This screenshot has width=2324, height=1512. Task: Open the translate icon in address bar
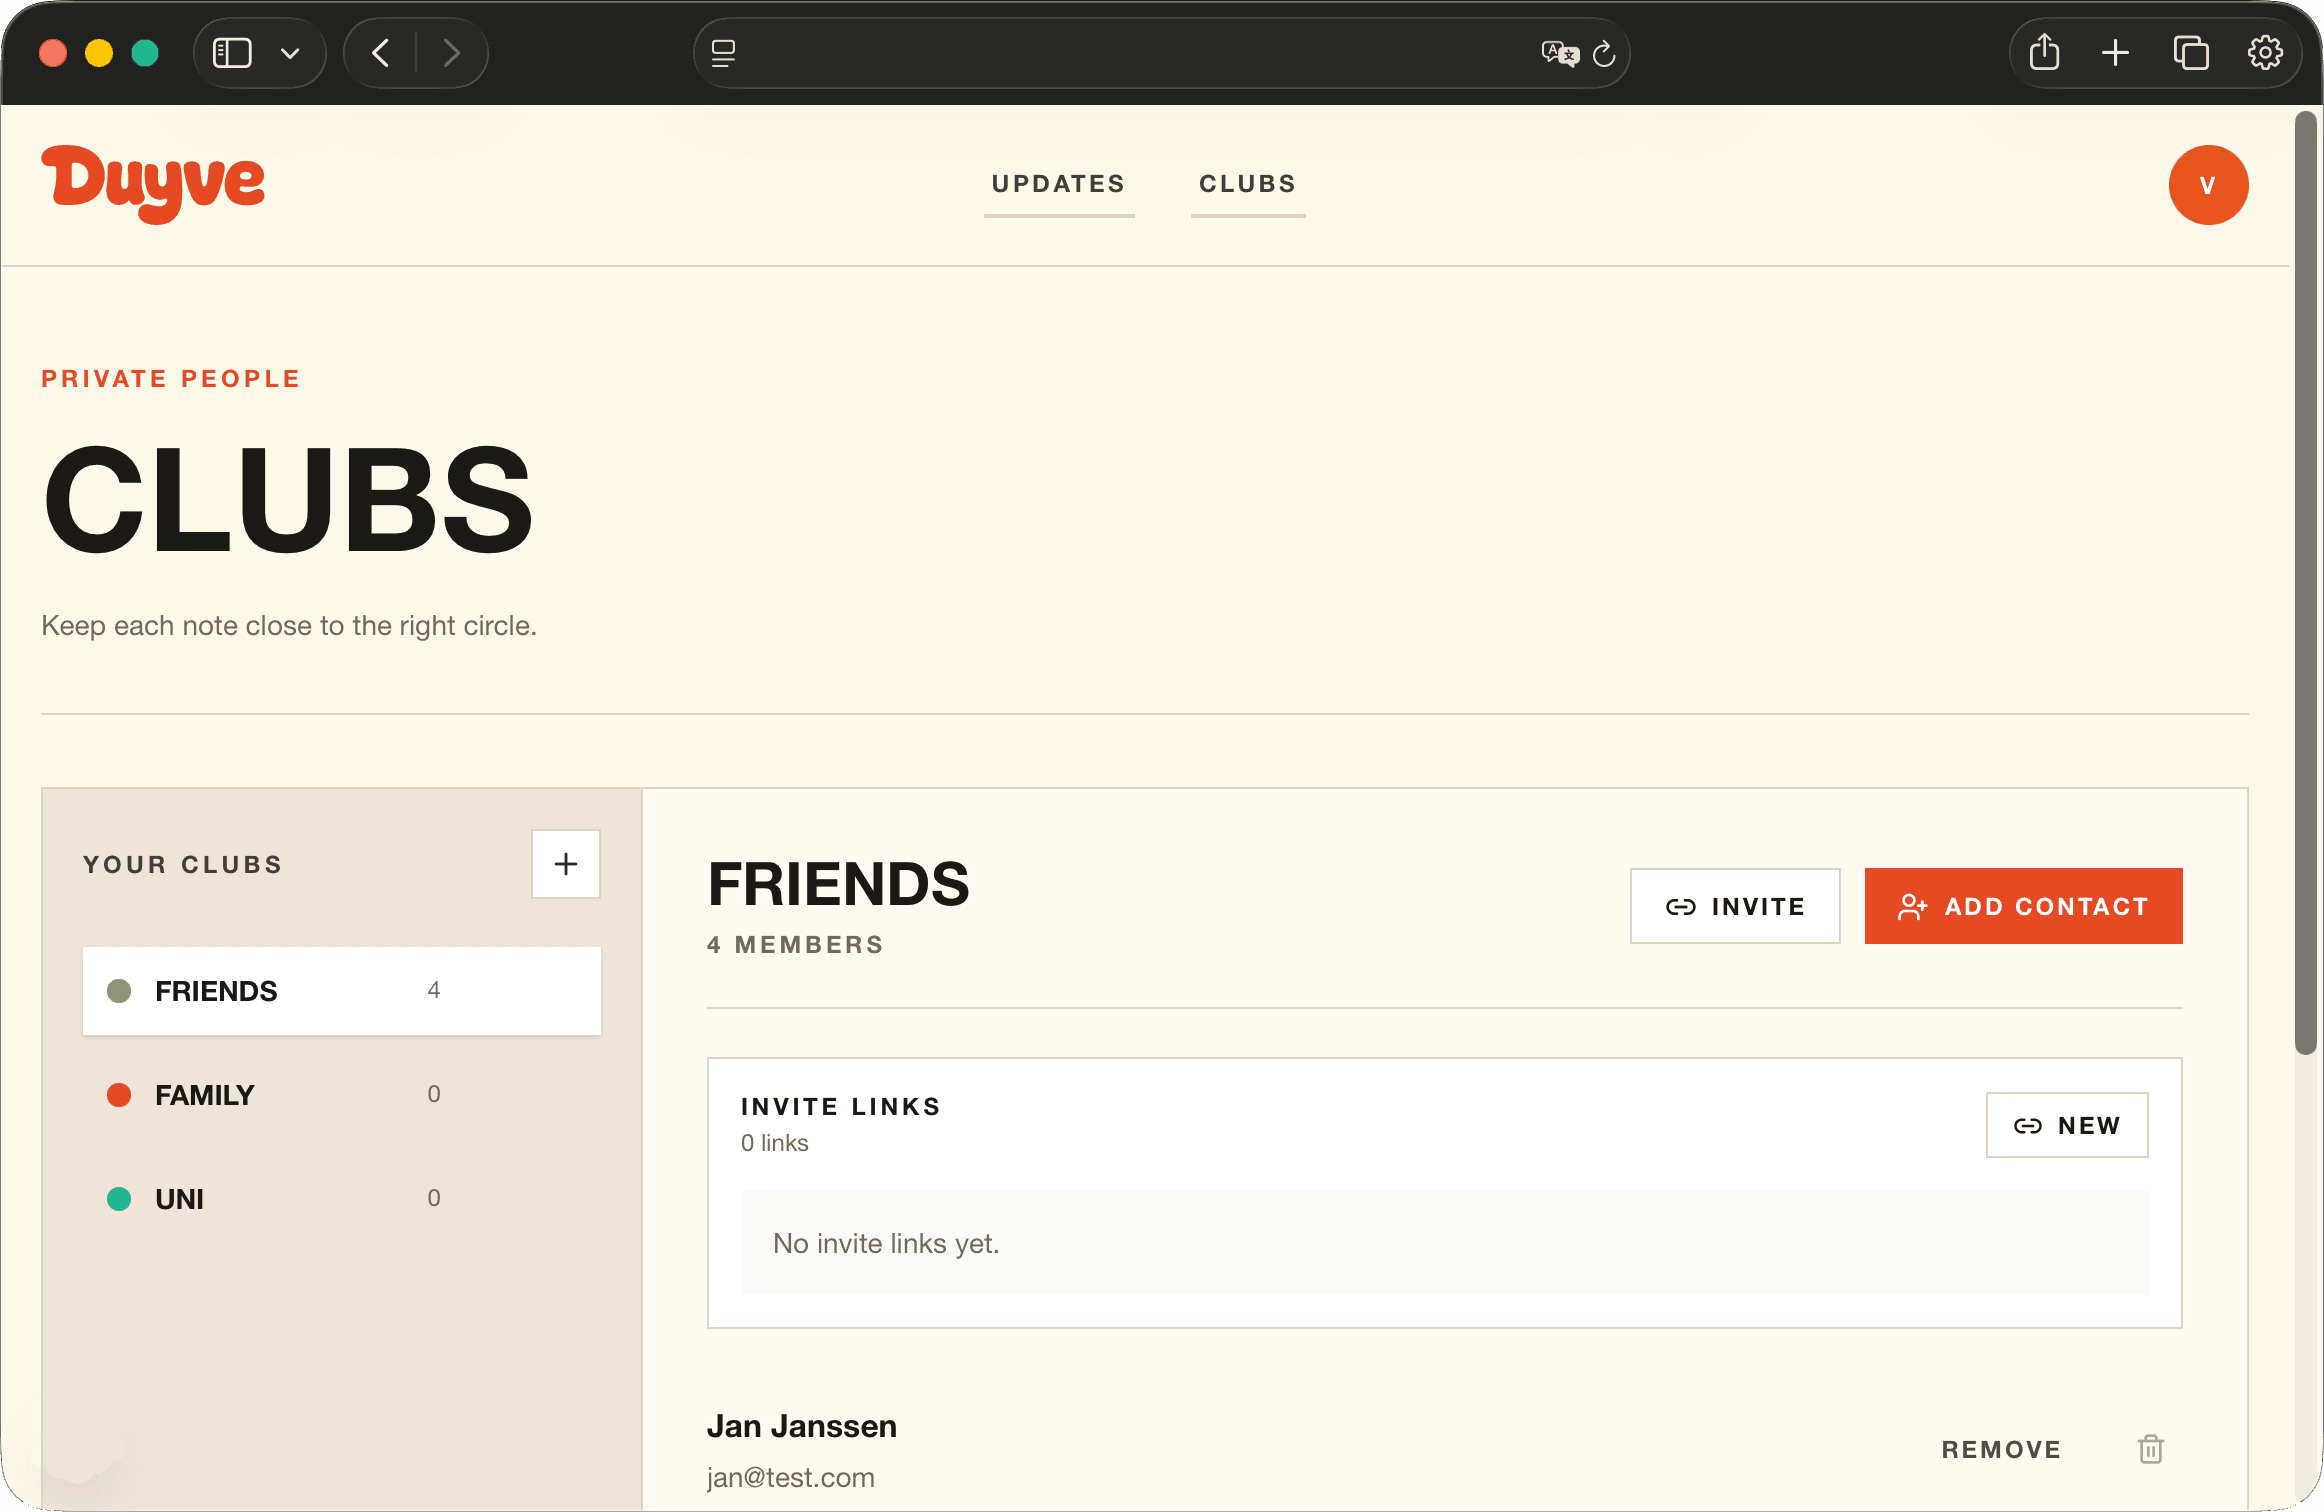click(x=1559, y=53)
